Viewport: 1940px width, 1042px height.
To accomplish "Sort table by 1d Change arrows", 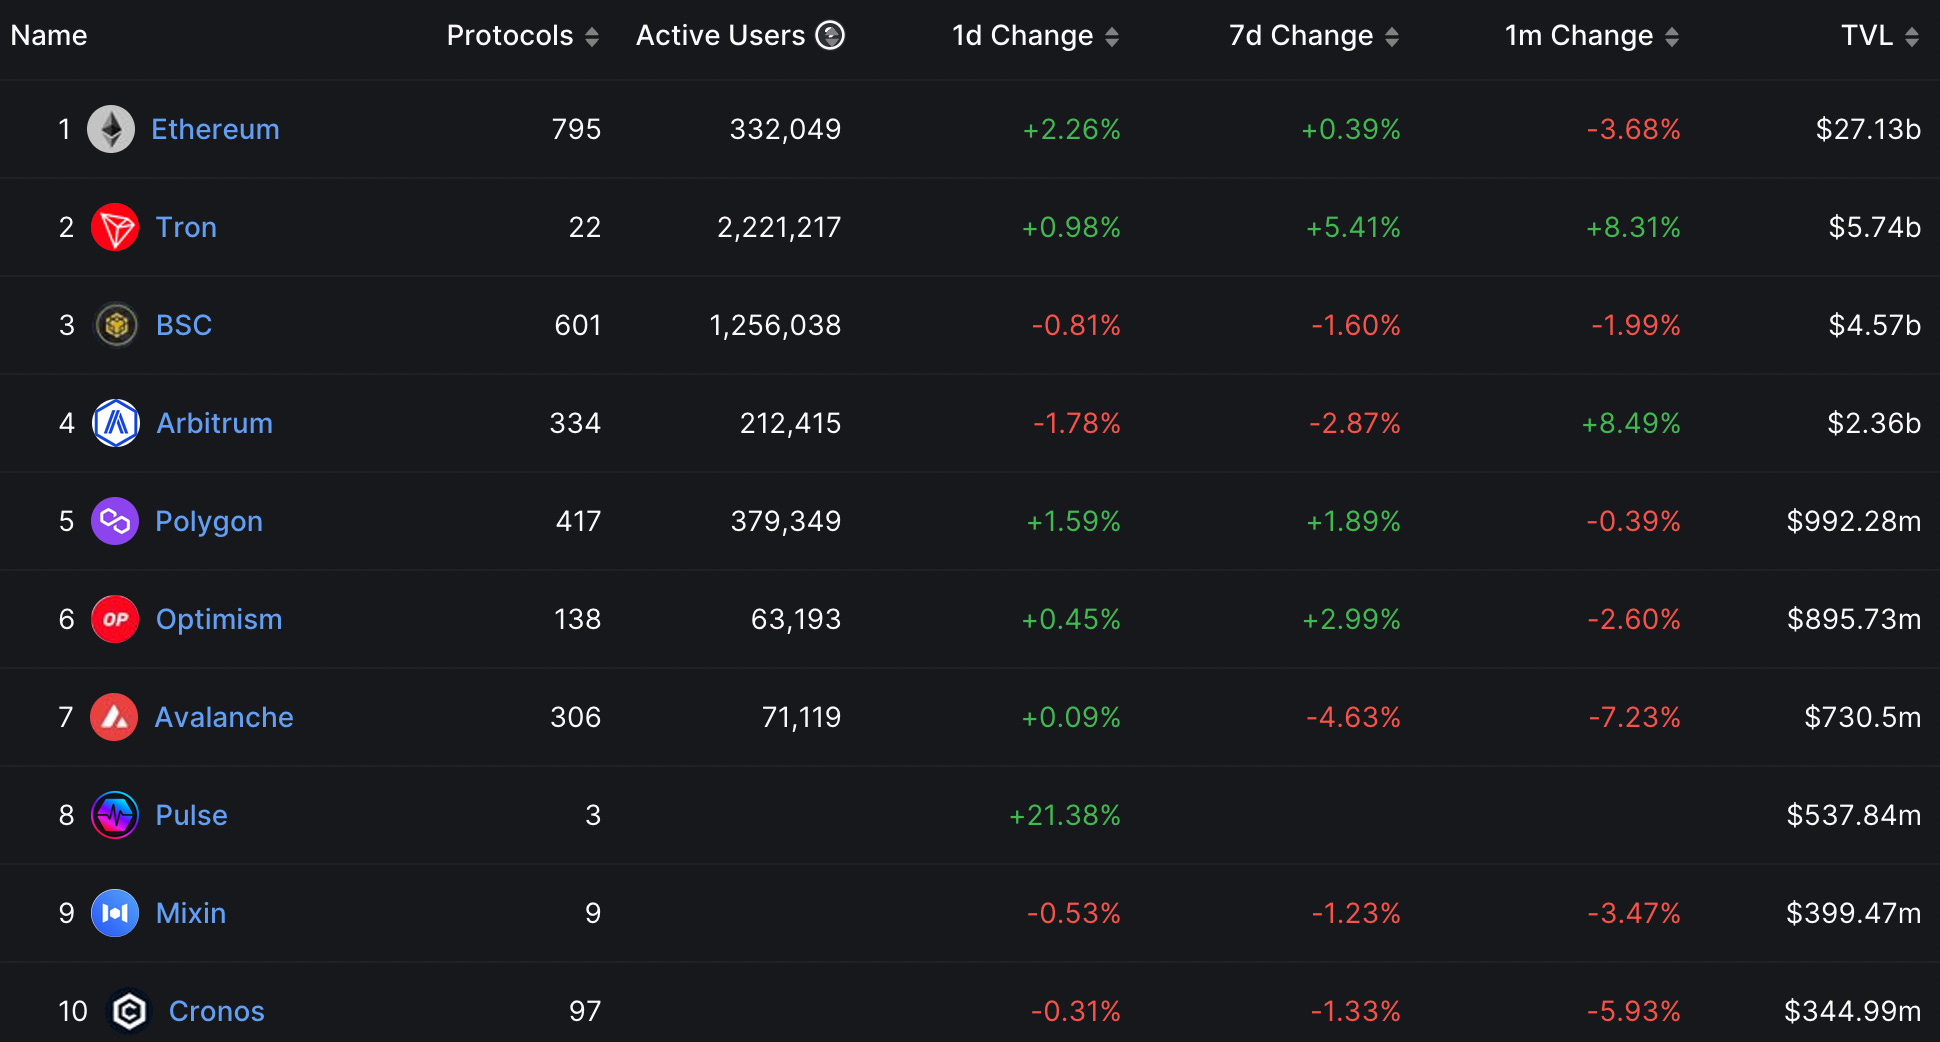I will (1112, 37).
